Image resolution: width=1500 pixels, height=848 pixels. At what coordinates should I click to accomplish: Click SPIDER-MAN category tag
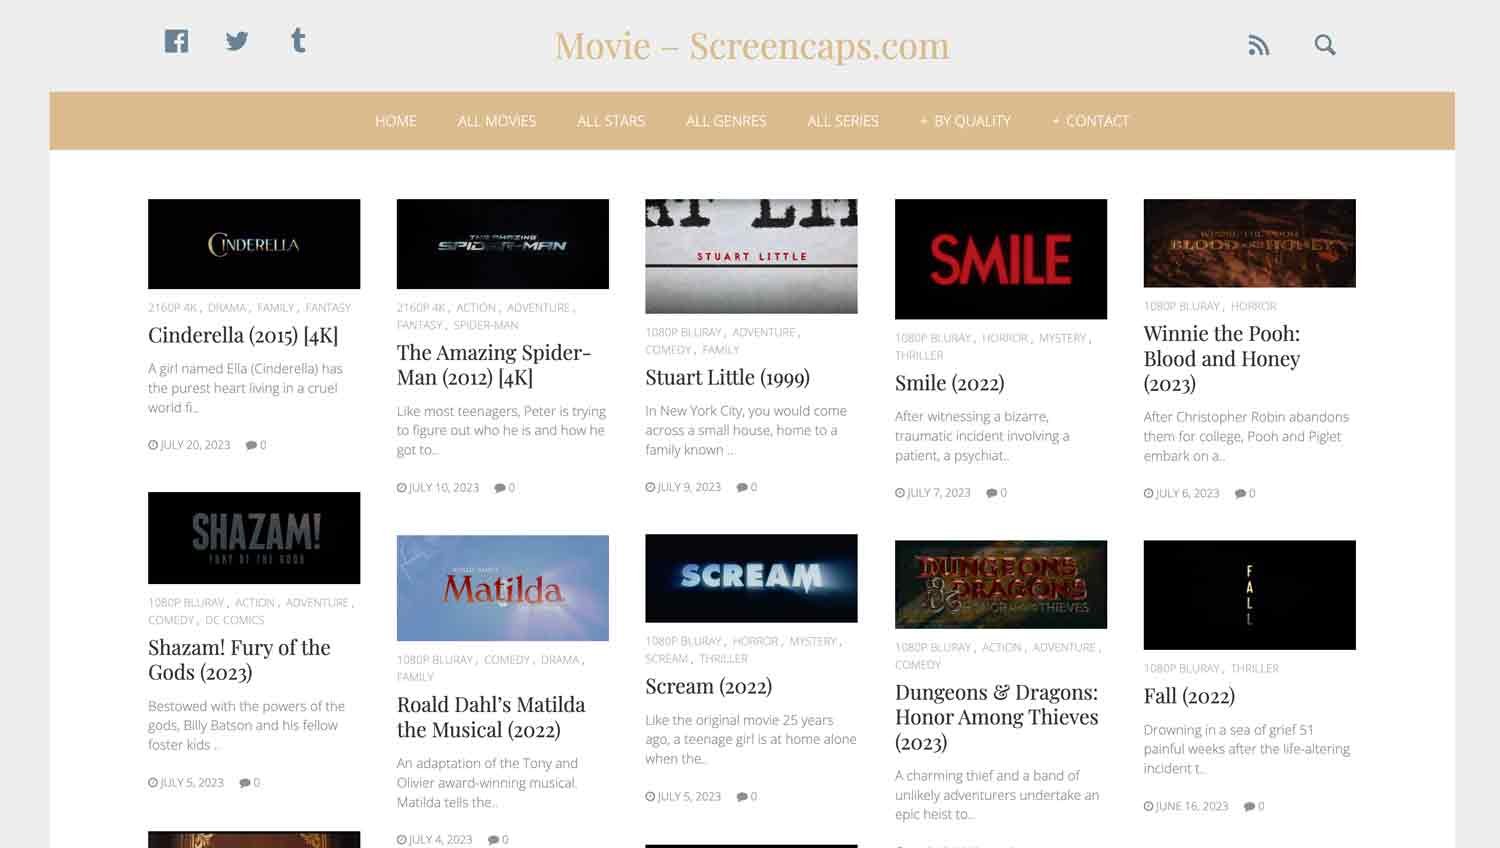(x=486, y=325)
